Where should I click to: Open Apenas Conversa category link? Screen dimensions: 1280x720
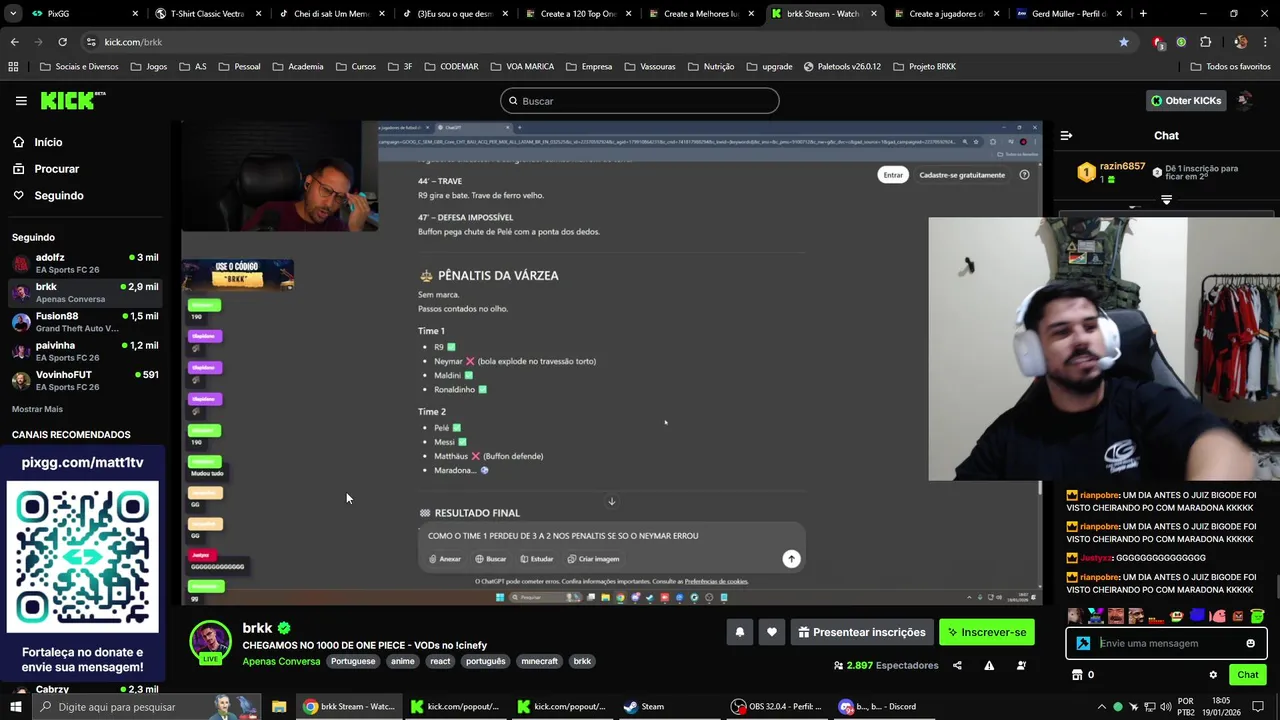(281, 661)
